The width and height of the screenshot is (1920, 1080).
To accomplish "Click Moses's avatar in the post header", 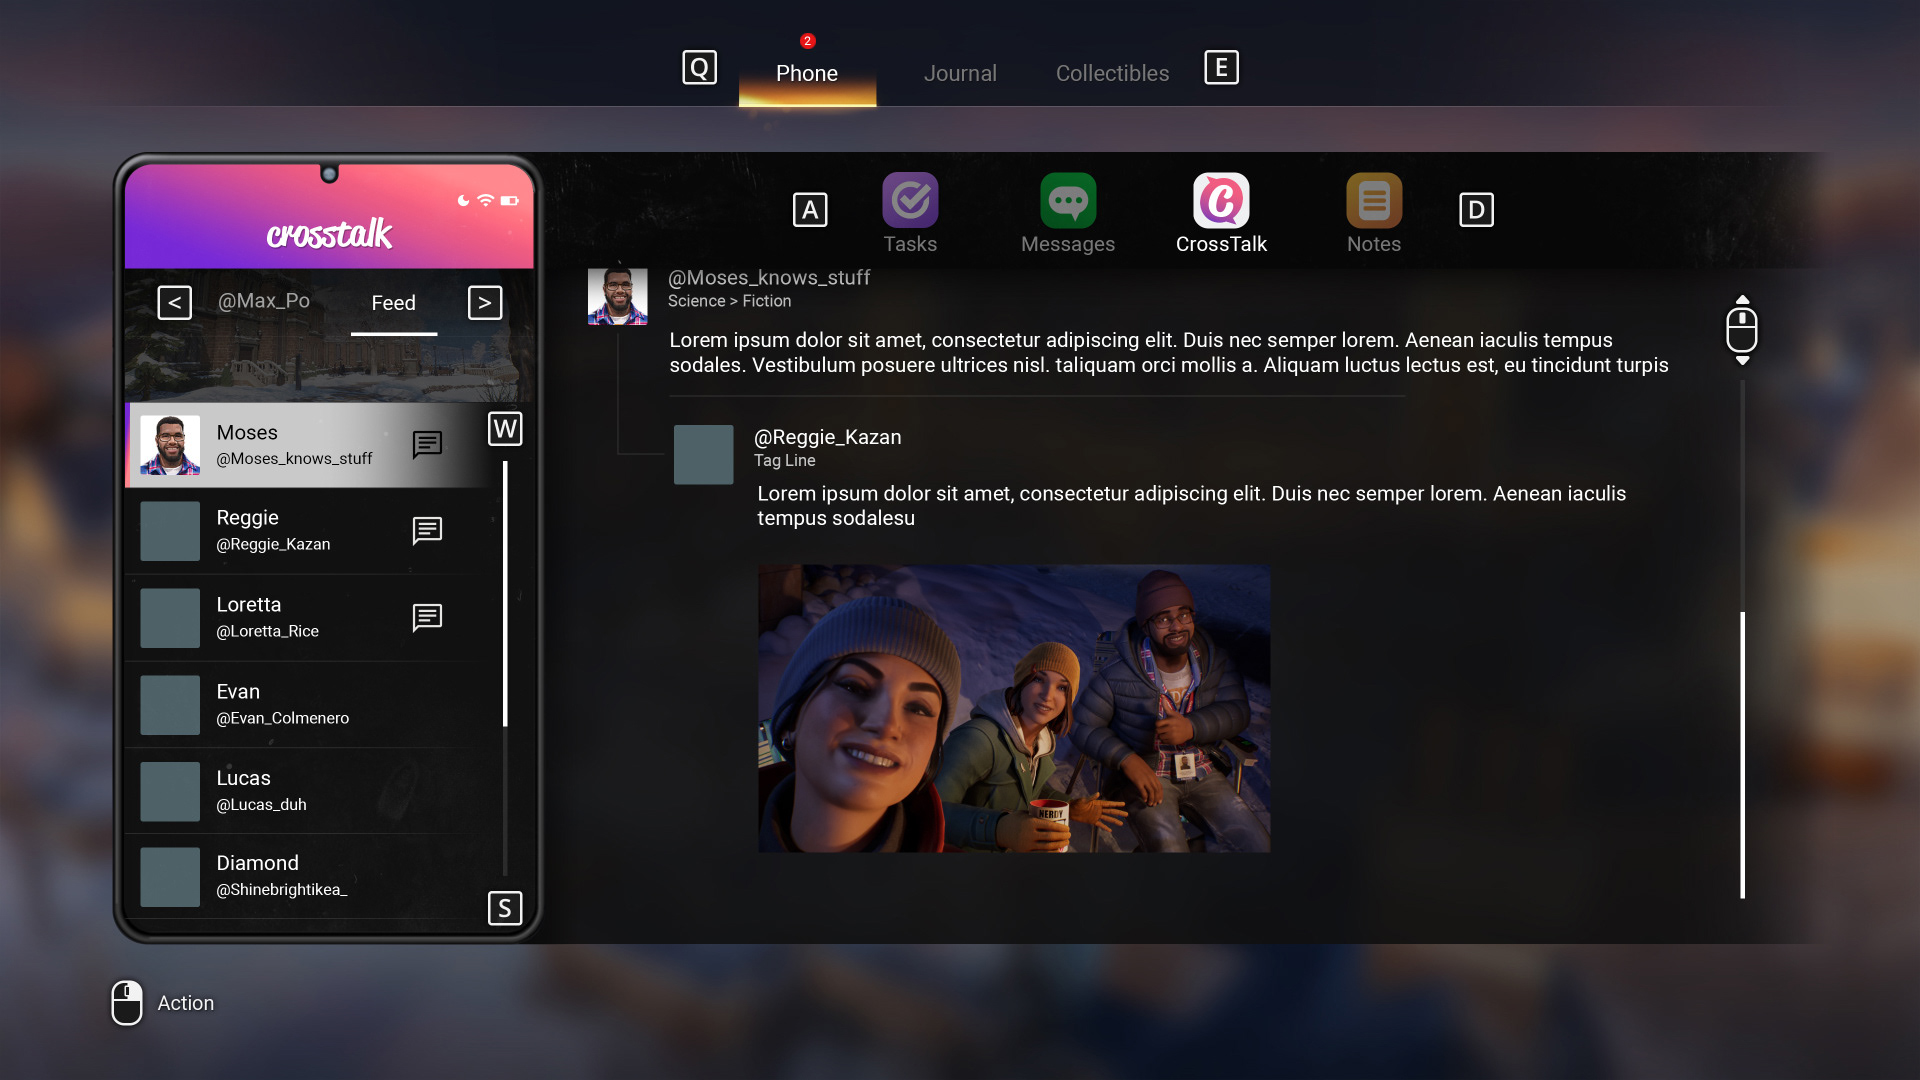I will coord(617,296).
